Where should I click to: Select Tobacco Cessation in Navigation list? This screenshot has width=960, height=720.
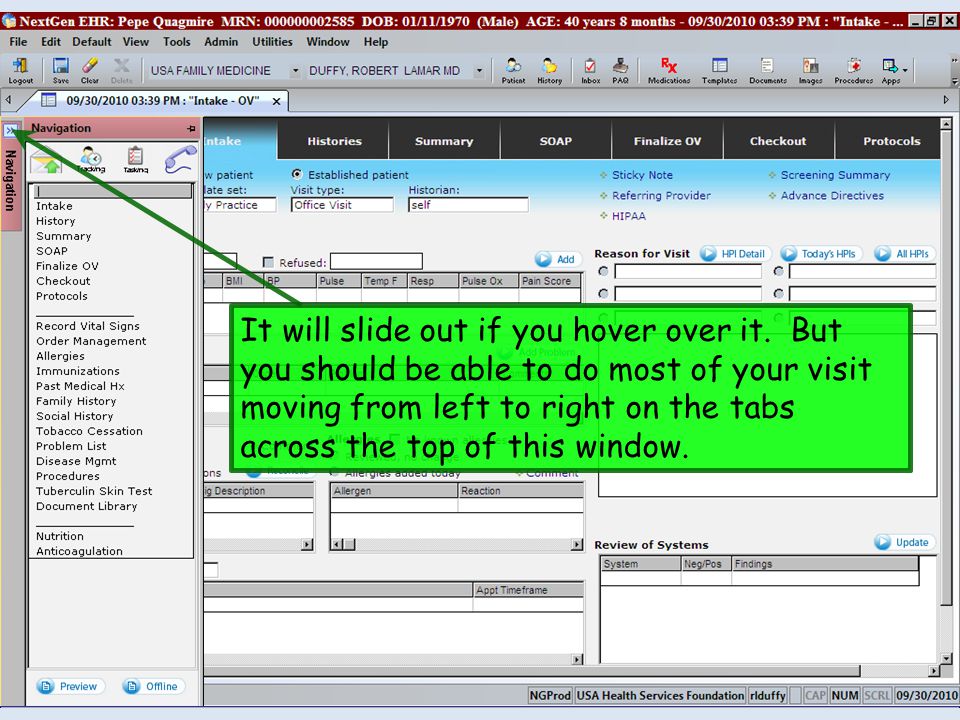pos(89,431)
